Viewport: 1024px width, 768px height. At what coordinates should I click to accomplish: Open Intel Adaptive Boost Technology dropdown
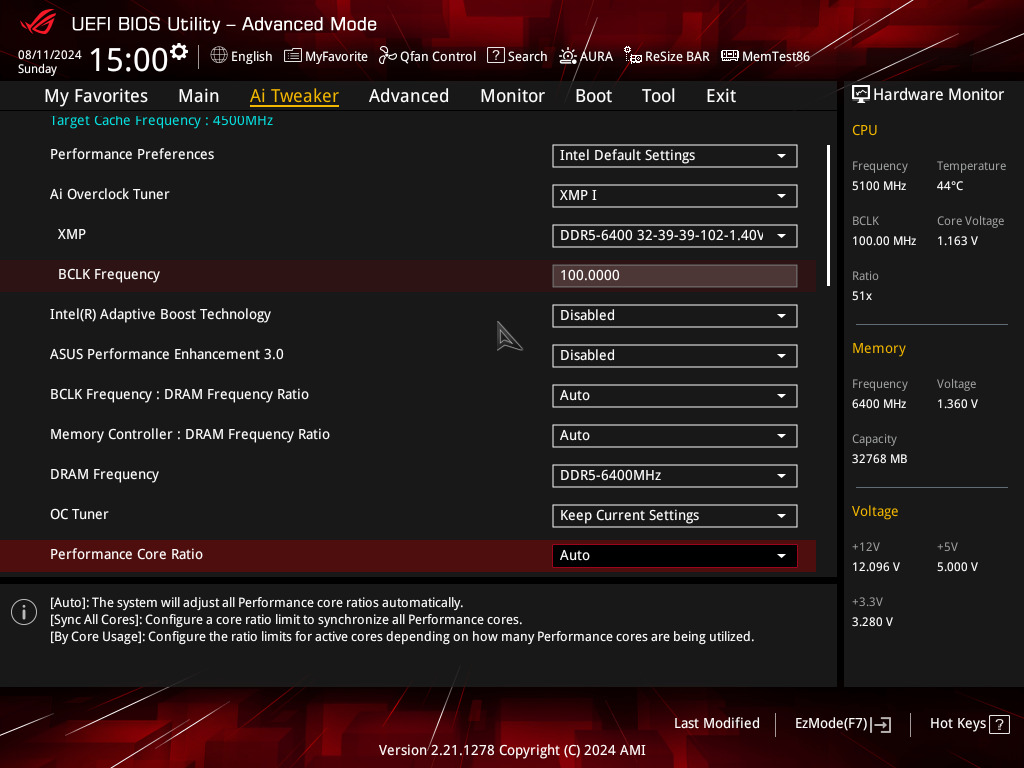coord(675,315)
